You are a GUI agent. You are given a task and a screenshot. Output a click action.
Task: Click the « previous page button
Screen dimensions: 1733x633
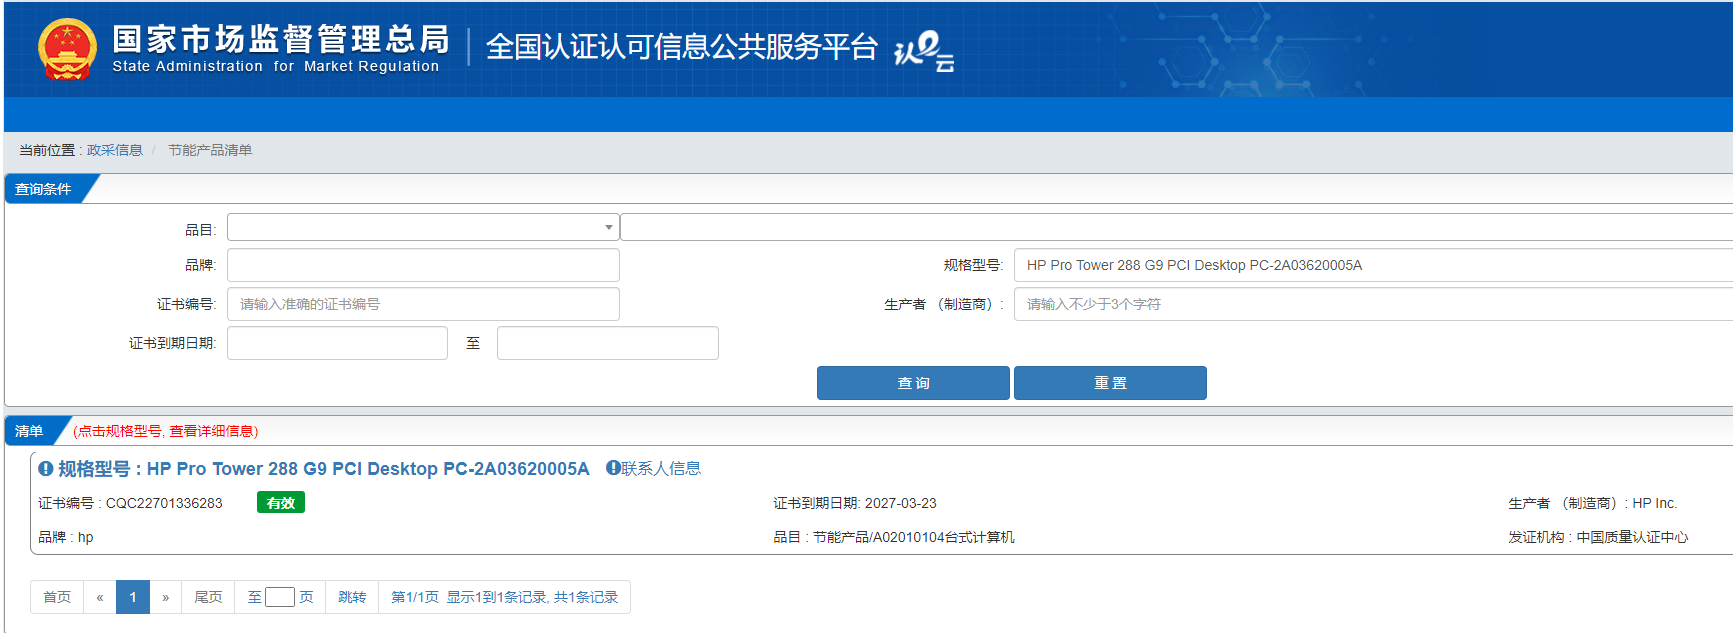pos(100,597)
